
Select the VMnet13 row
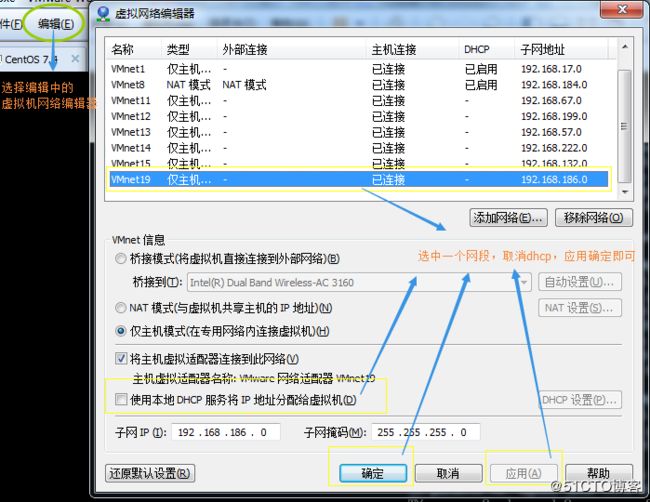359,132
